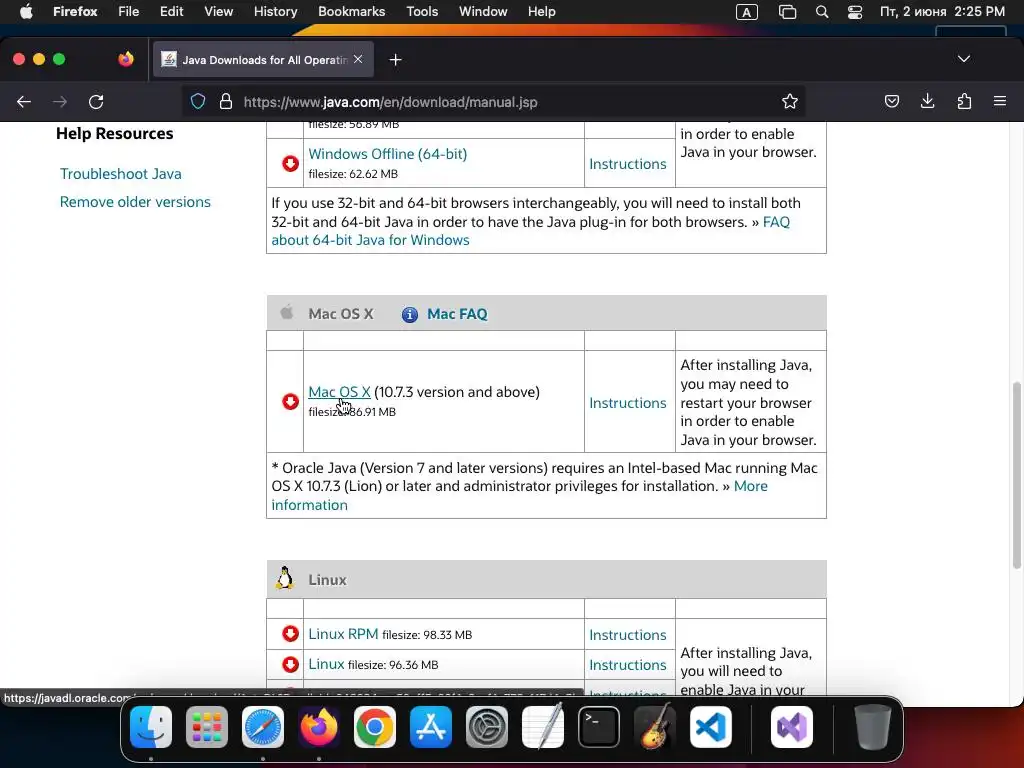This screenshot has height=768, width=1024.
Task: Open the History menu
Action: point(275,12)
